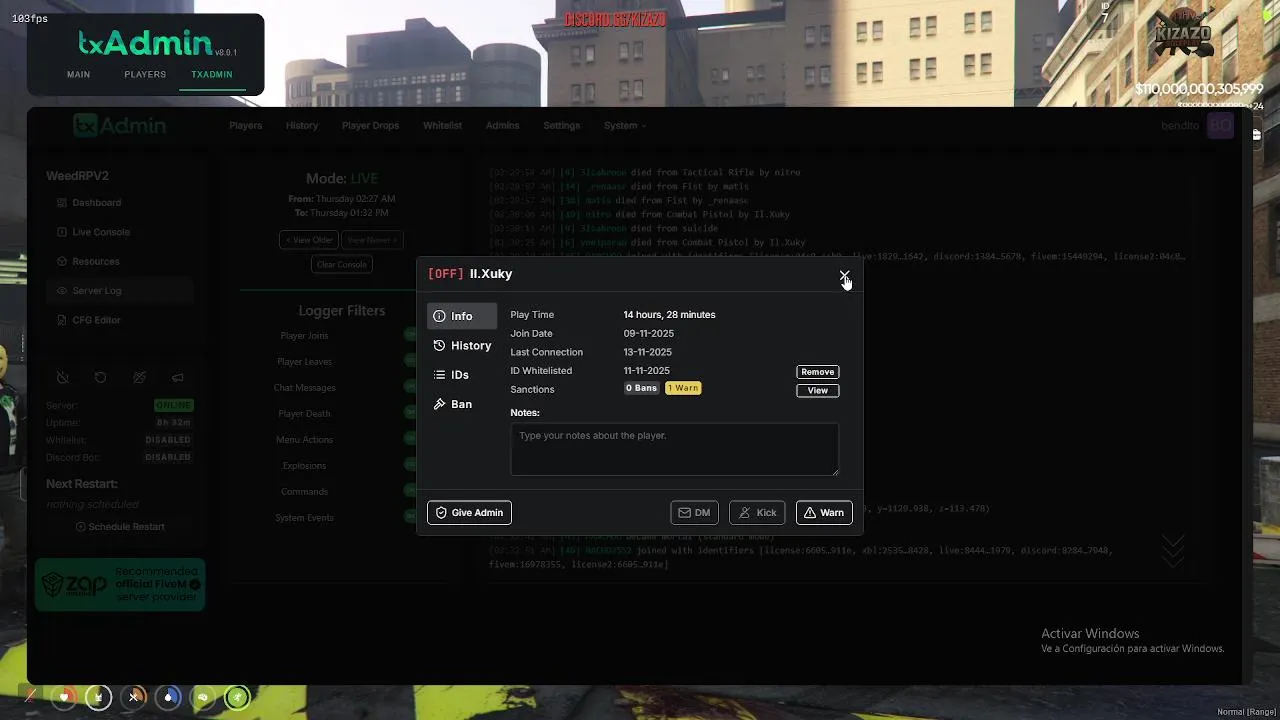The width and height of the screenshot is (1280, 720).
Task: Click the running stamina HUD icon
Action: 237,696
